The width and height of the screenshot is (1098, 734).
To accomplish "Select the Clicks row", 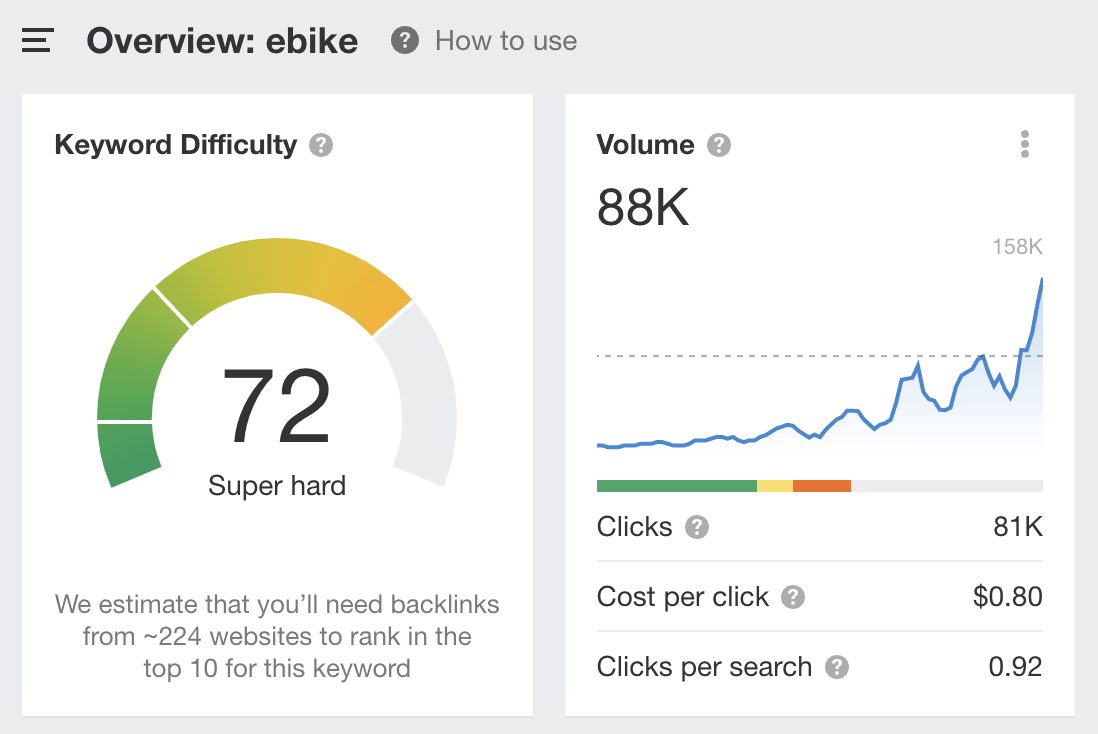I will 820,527.
